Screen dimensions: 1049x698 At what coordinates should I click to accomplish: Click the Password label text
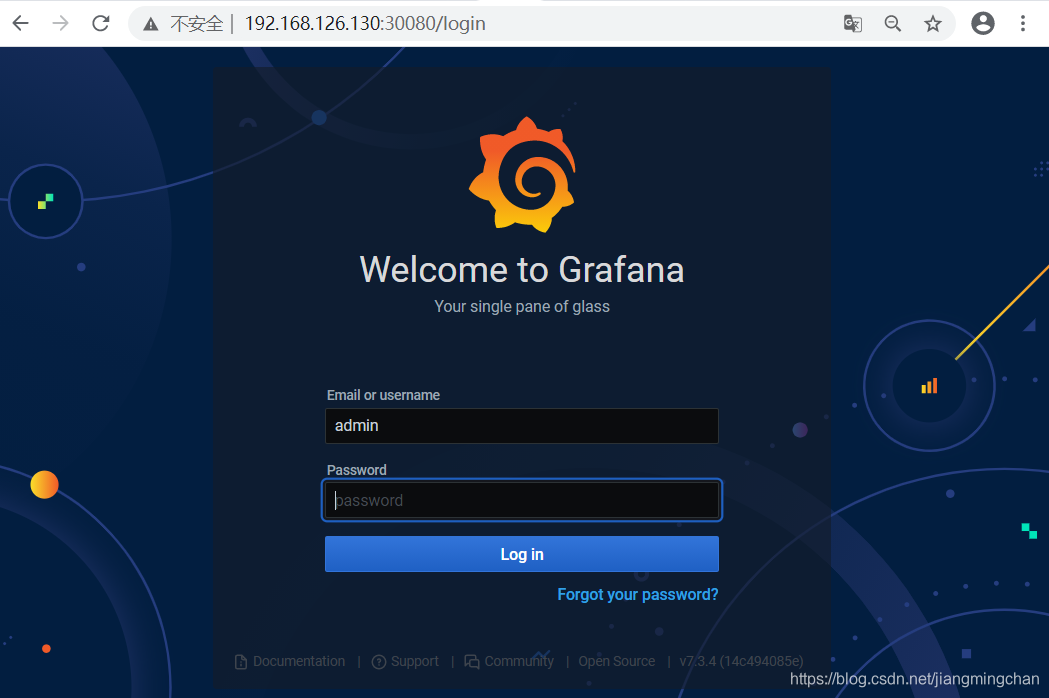[357, 470]
